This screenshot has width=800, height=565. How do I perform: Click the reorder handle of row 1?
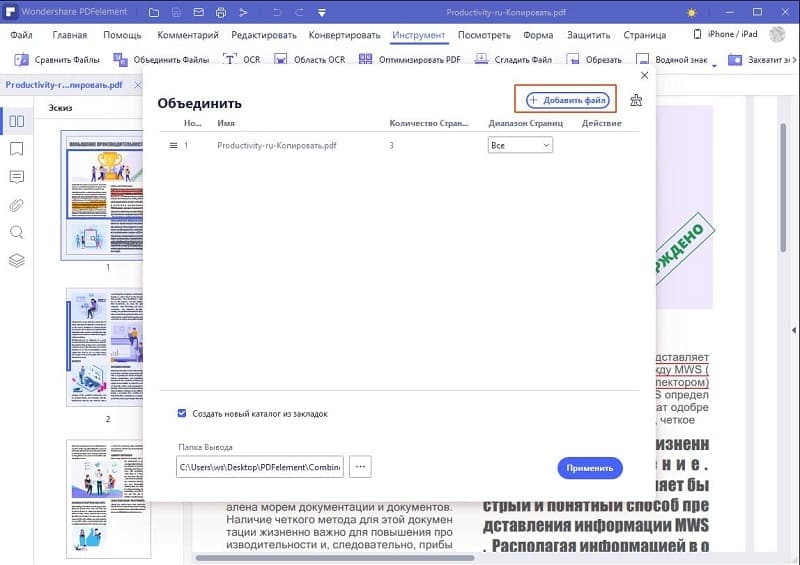pos(173,145)
